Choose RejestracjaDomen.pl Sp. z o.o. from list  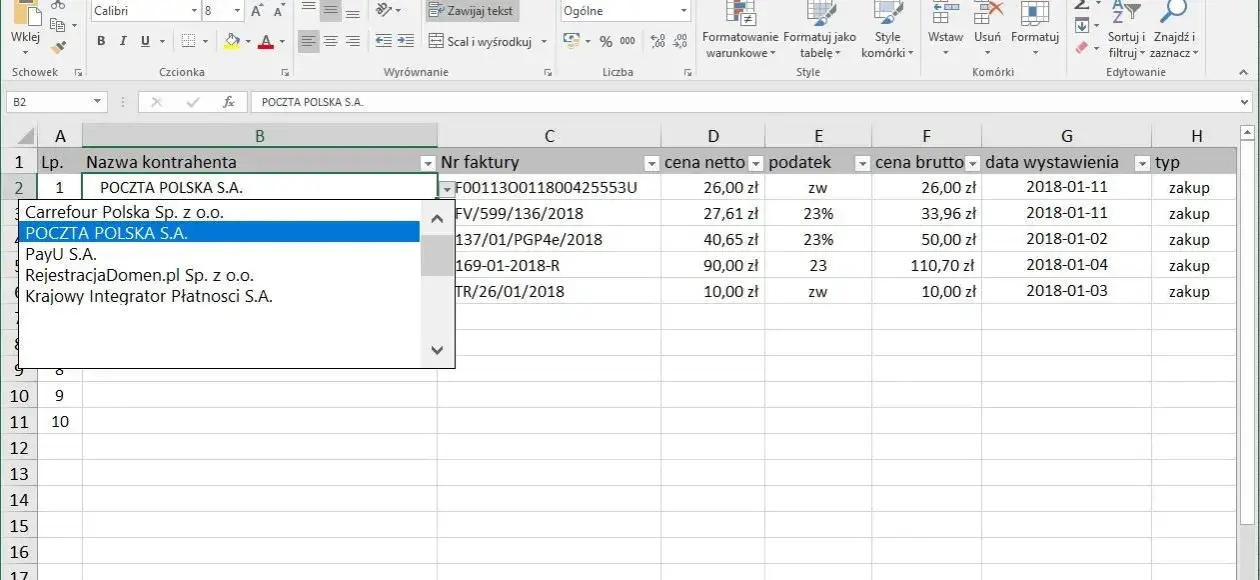click(x=219, y=275)
